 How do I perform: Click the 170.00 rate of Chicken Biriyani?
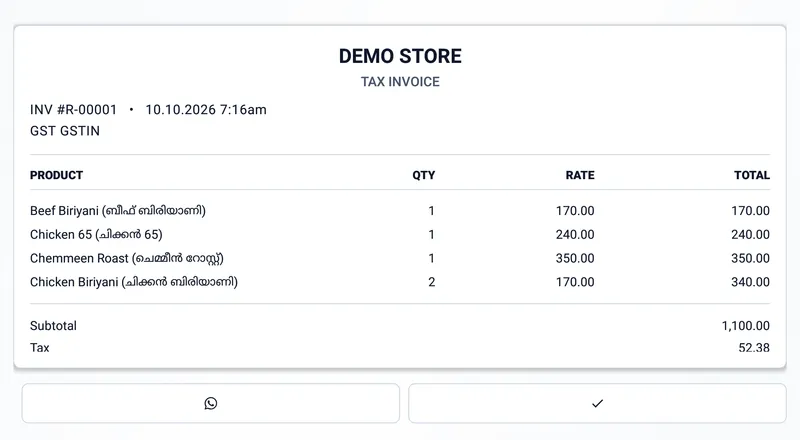[x=575, y=282]
